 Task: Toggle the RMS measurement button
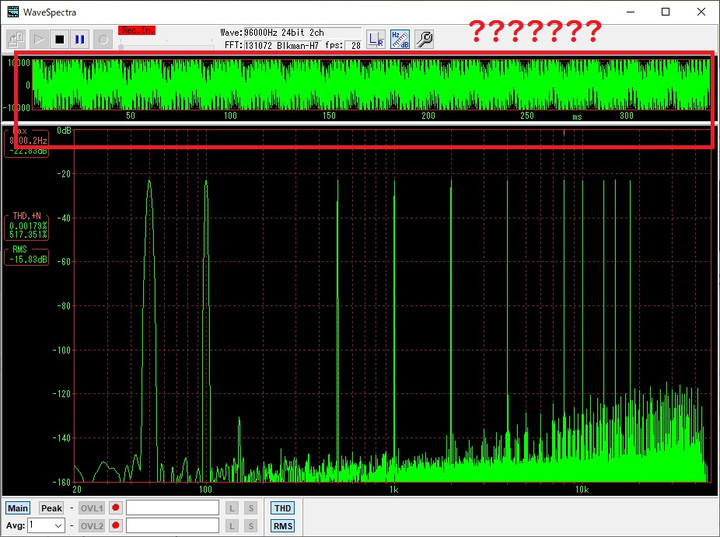282,526
